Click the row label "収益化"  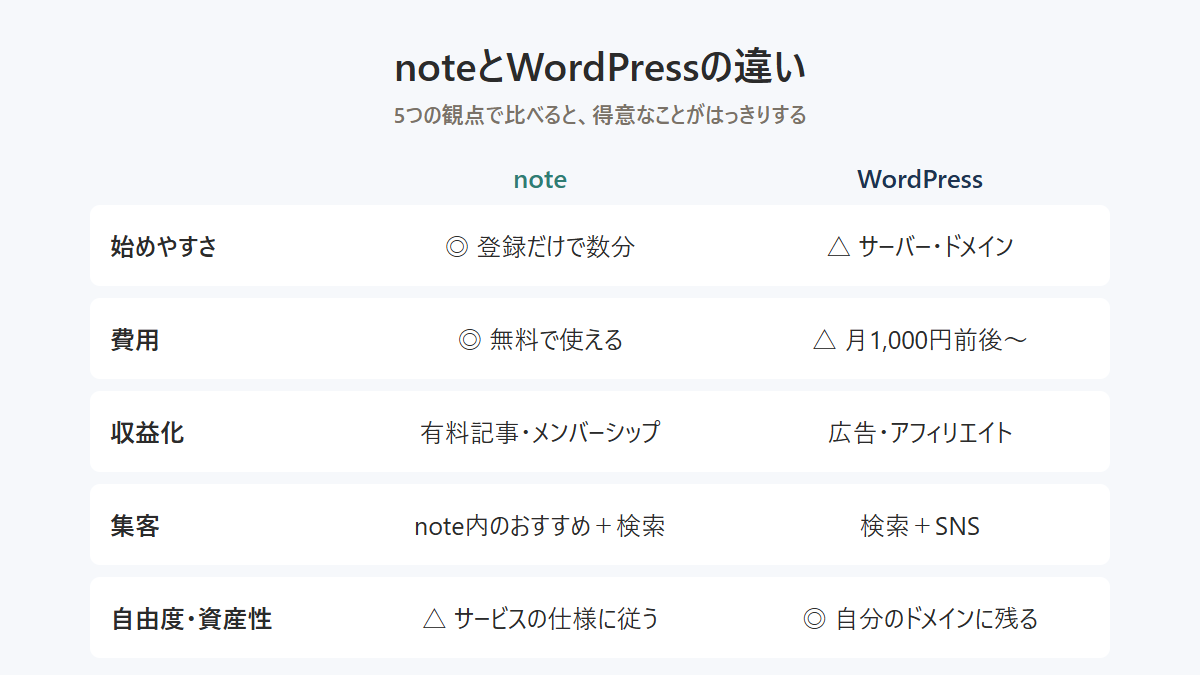[x=147, y=432]
